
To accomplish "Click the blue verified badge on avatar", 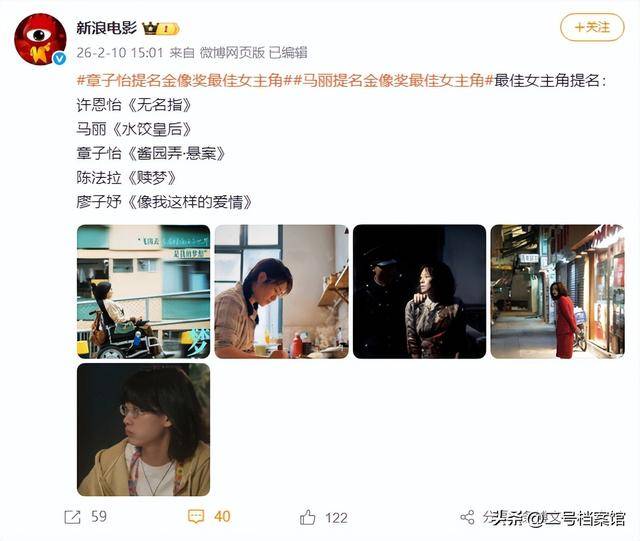I will click(x=59, y=59).
